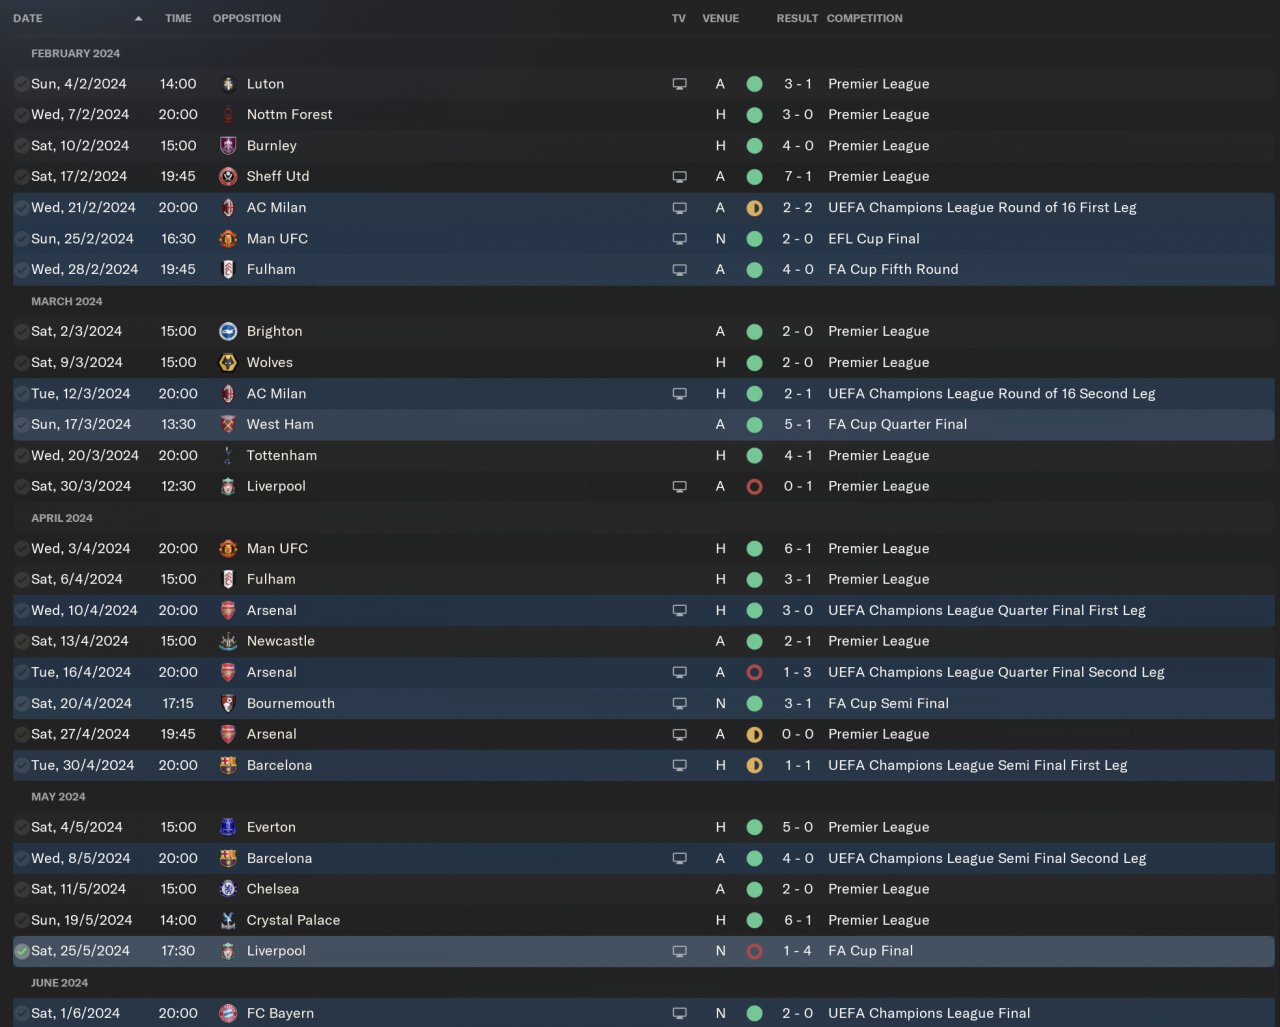Screen dimensions: 1280x1027
Task: Toggle the checkmark beside Sun, 4/2/2024 fixture
Action: 21,85
